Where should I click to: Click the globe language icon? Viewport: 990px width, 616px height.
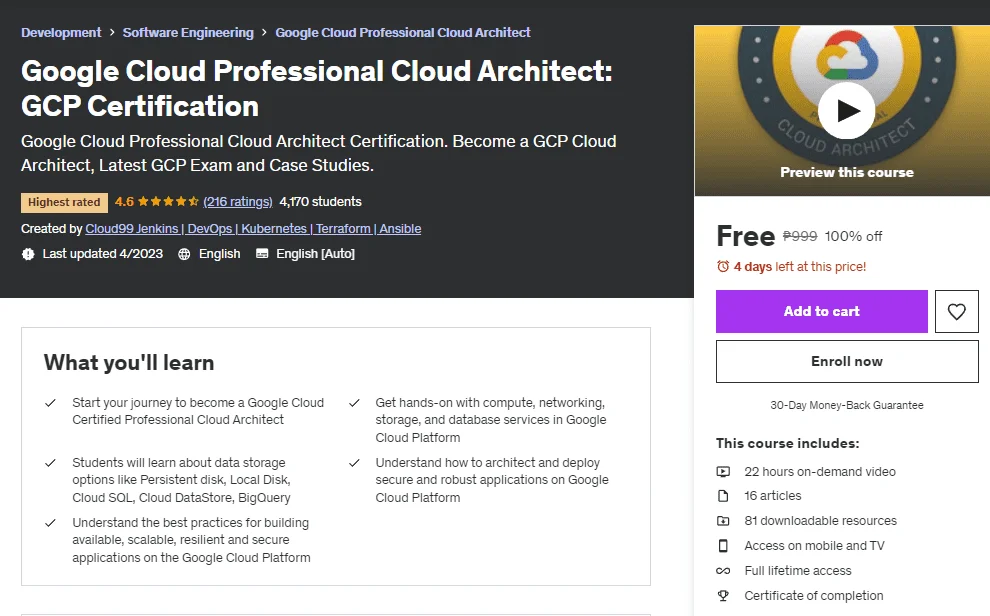click(x=184, y=254)
